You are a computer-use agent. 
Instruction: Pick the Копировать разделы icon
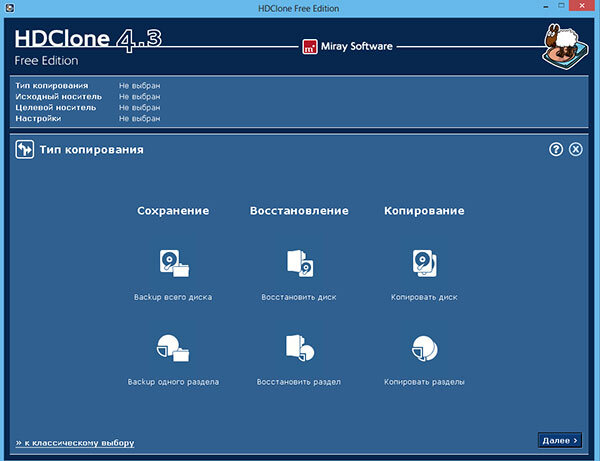(x=425, y=348)
